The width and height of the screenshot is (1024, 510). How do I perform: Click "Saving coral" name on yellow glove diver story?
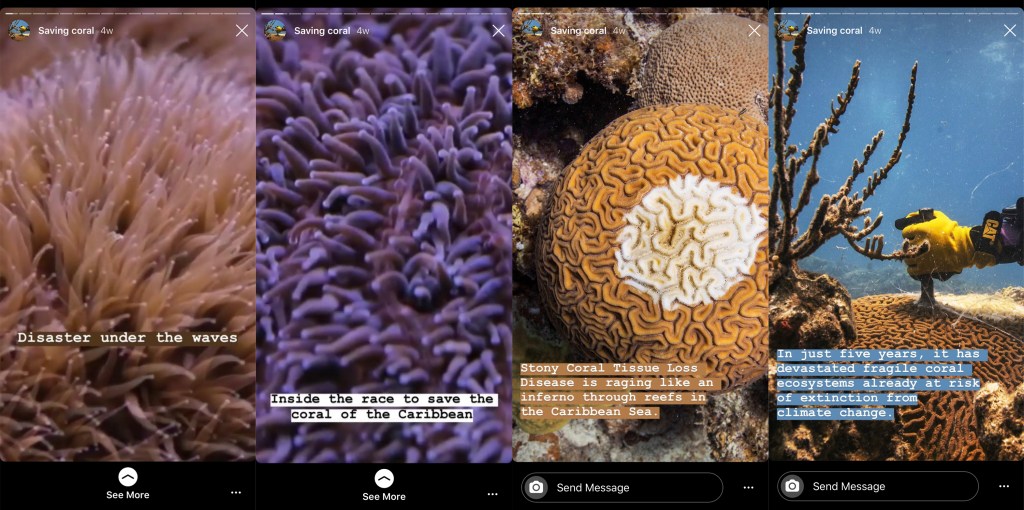coord(834,31)
